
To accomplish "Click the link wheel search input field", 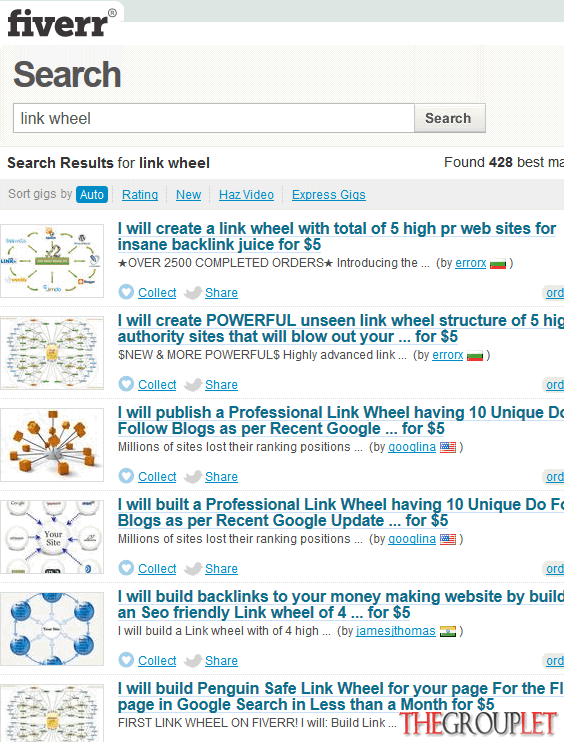I will pos(214,118).
